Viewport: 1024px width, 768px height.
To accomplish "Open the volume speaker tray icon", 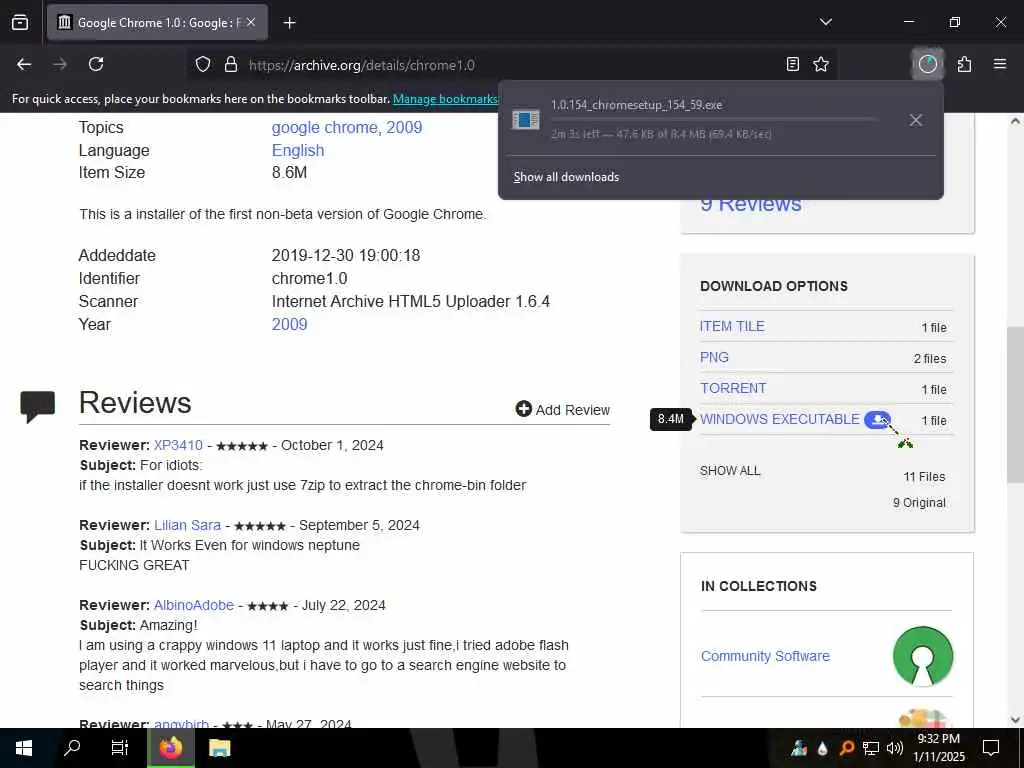I will click(895, 748).
